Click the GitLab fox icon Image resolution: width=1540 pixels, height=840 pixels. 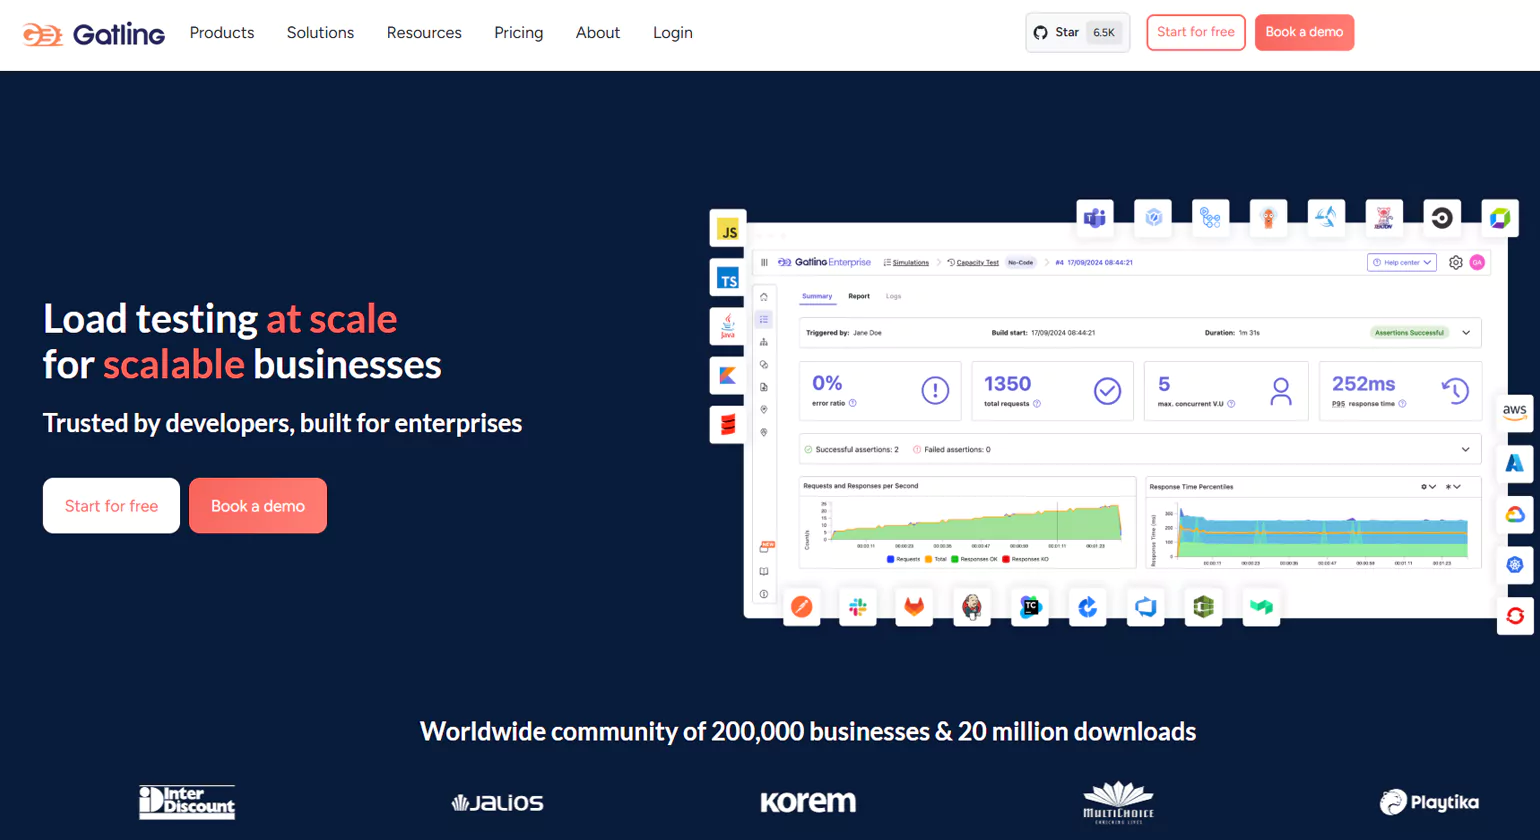(914, 607)
